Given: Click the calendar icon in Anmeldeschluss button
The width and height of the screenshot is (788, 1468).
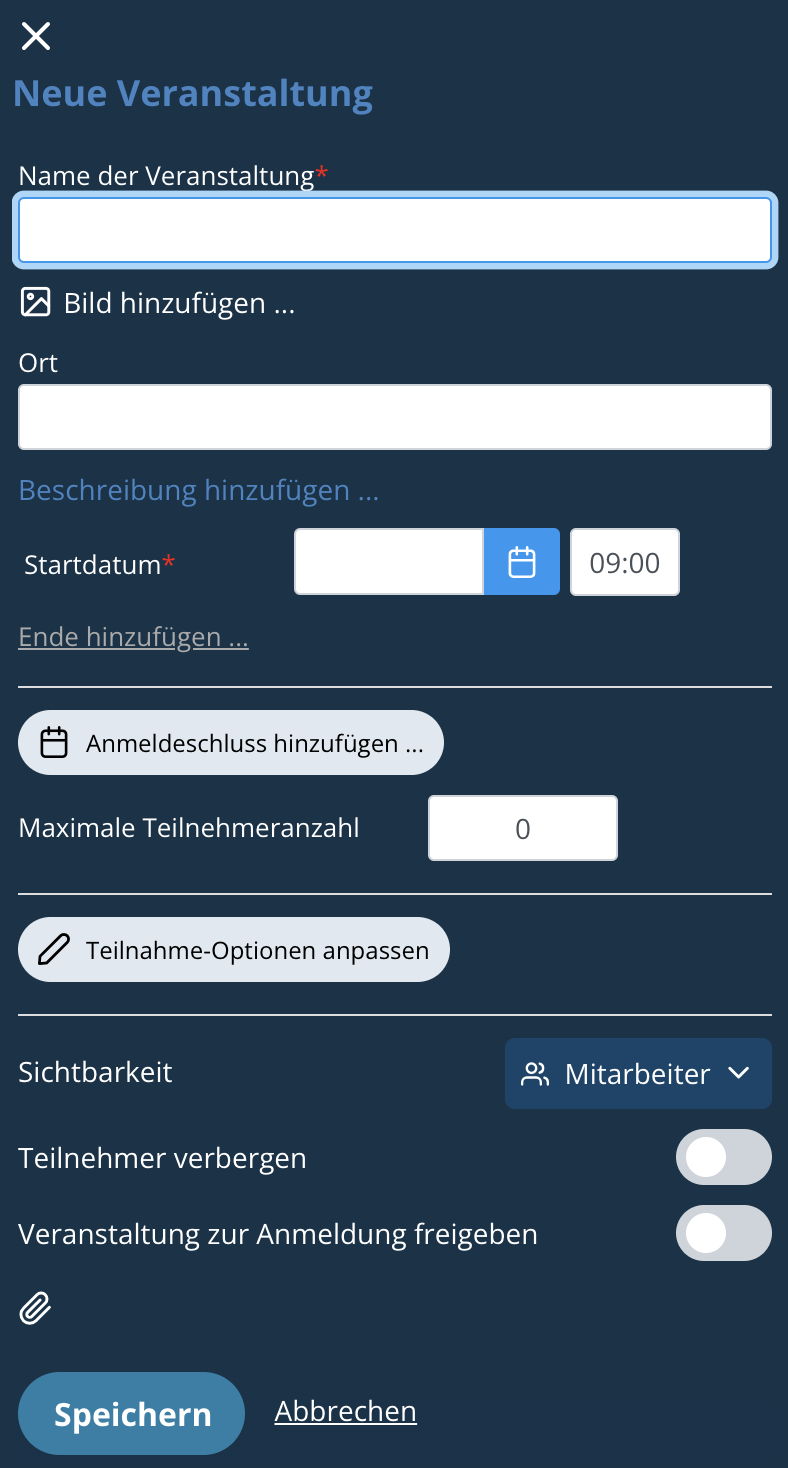Looking at the screenshot, I should coord(54,743).
